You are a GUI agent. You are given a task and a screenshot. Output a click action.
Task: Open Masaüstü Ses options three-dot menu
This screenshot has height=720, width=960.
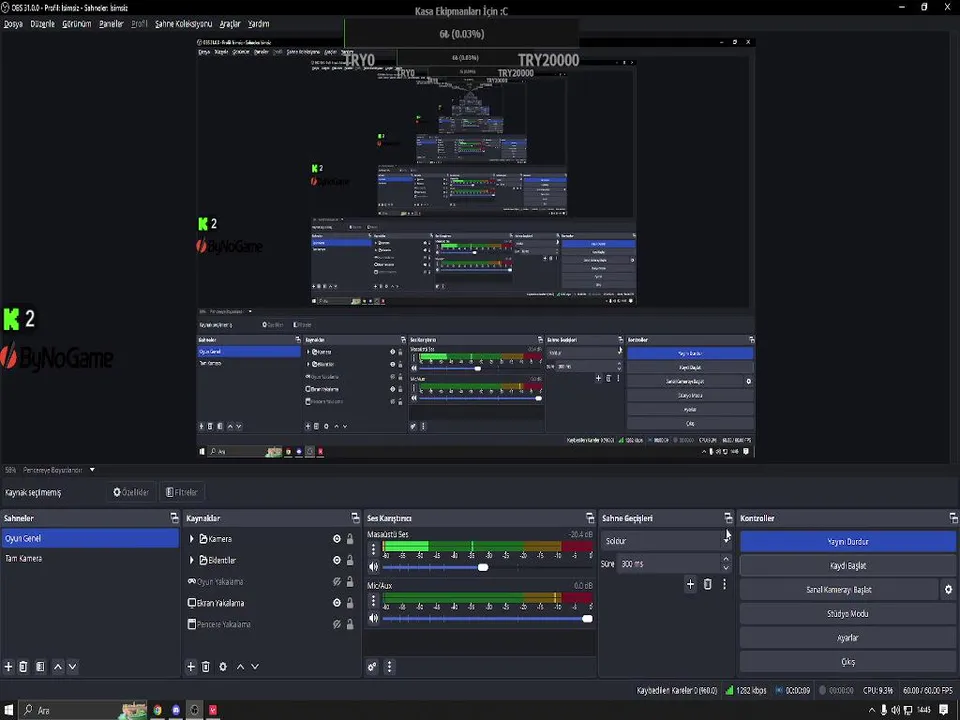tap(373, 549)
